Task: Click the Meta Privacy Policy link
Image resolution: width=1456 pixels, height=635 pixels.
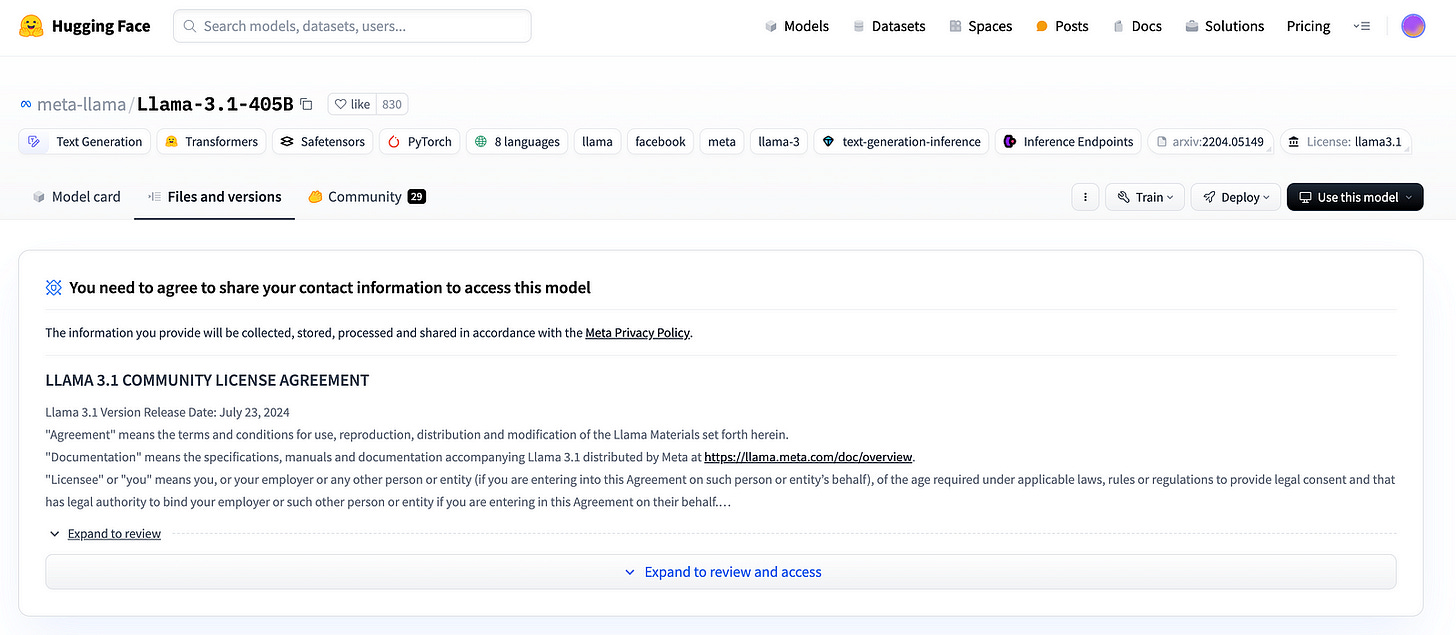Action: tap(637, 332)
